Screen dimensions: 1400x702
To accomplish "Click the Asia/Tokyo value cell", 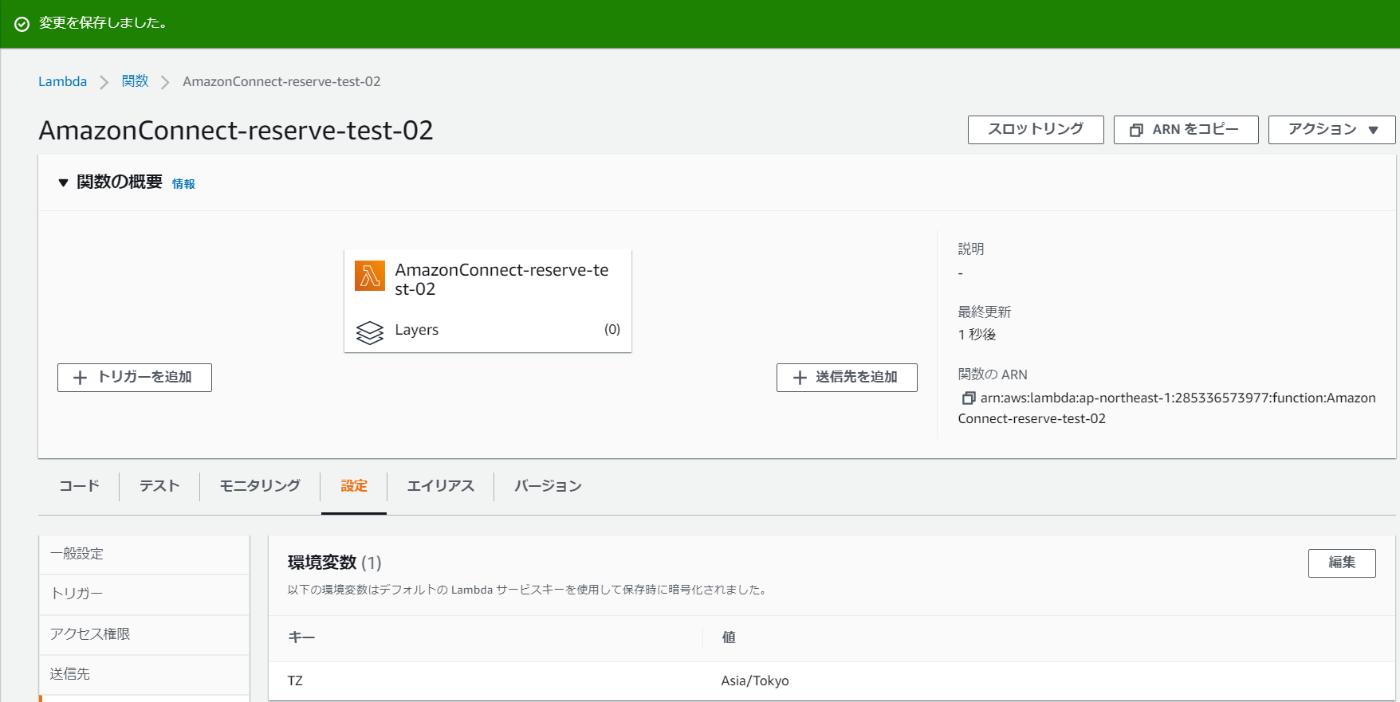I will (755, 681).
